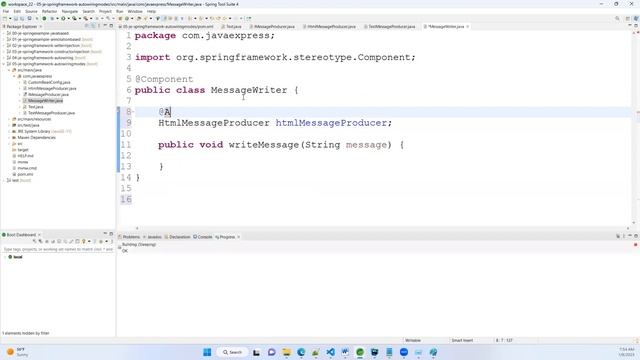
Task: Collapse the src/main/java folder
Action: pos(9,70)
